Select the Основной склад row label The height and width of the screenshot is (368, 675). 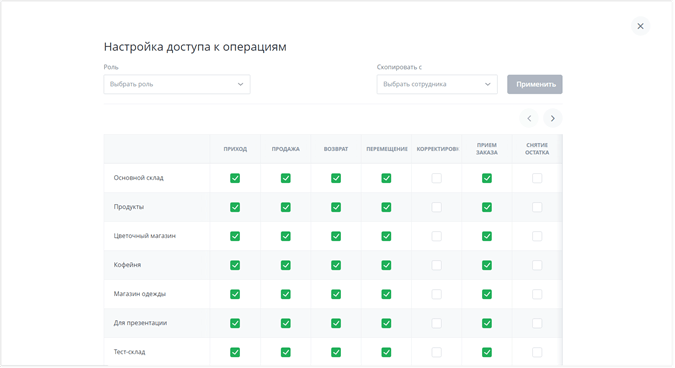coord(139,178)
